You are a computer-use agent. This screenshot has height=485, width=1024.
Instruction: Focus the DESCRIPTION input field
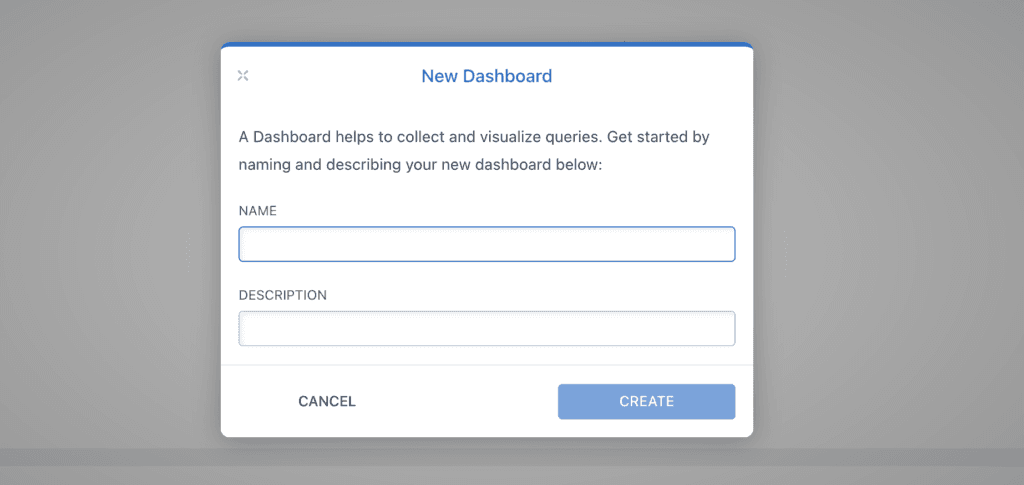pyautogui.click(x=487, y=328)
